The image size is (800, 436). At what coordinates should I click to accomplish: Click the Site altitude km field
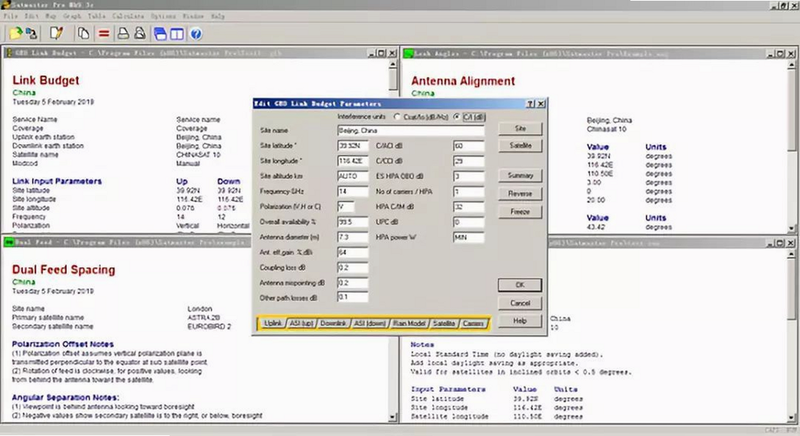coord(353,176)
